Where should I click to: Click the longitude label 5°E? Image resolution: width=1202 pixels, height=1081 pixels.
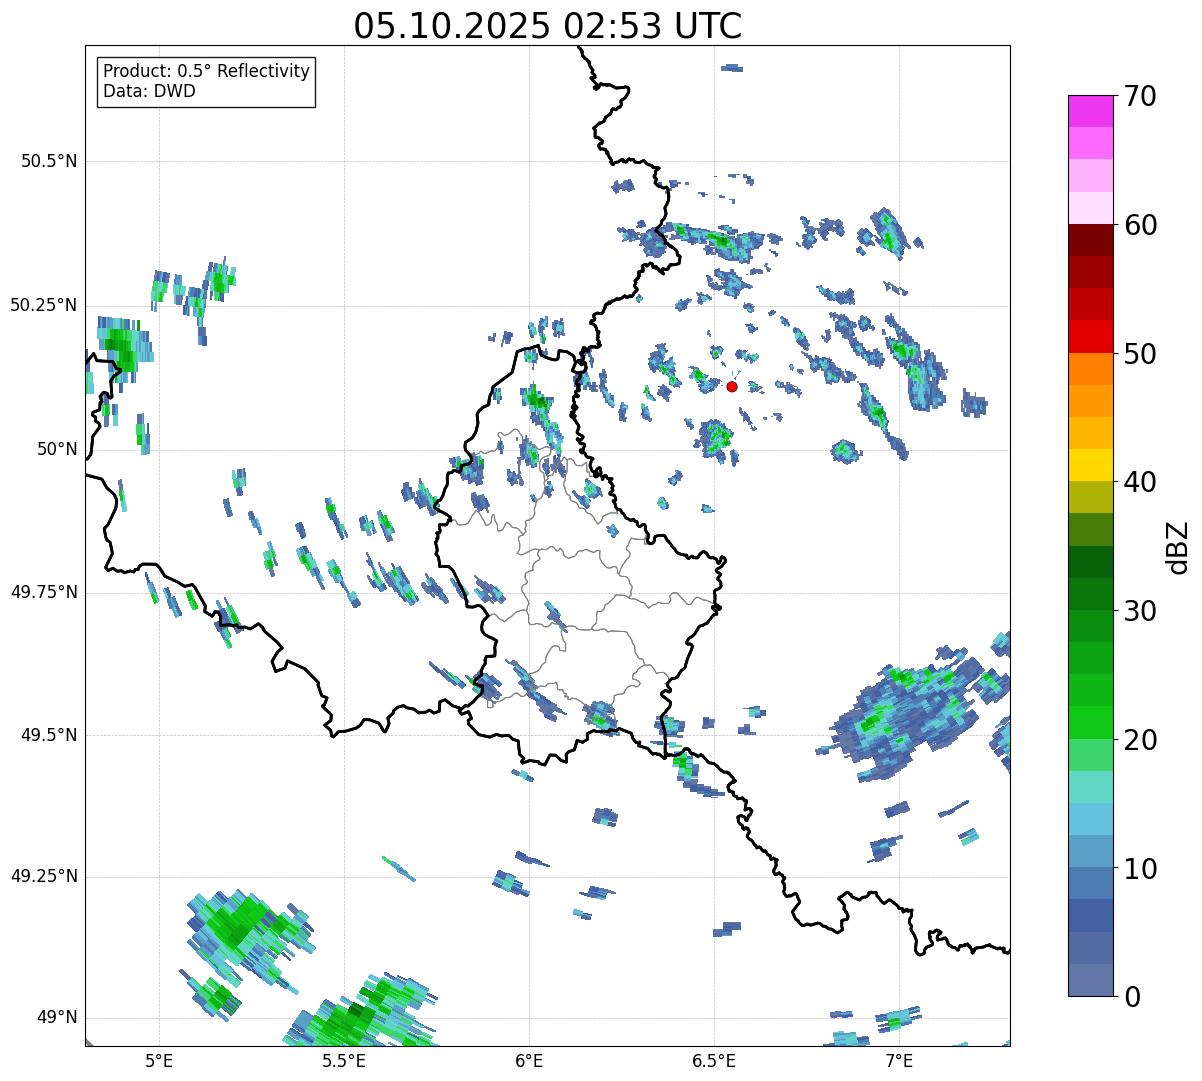(159, 1062)
